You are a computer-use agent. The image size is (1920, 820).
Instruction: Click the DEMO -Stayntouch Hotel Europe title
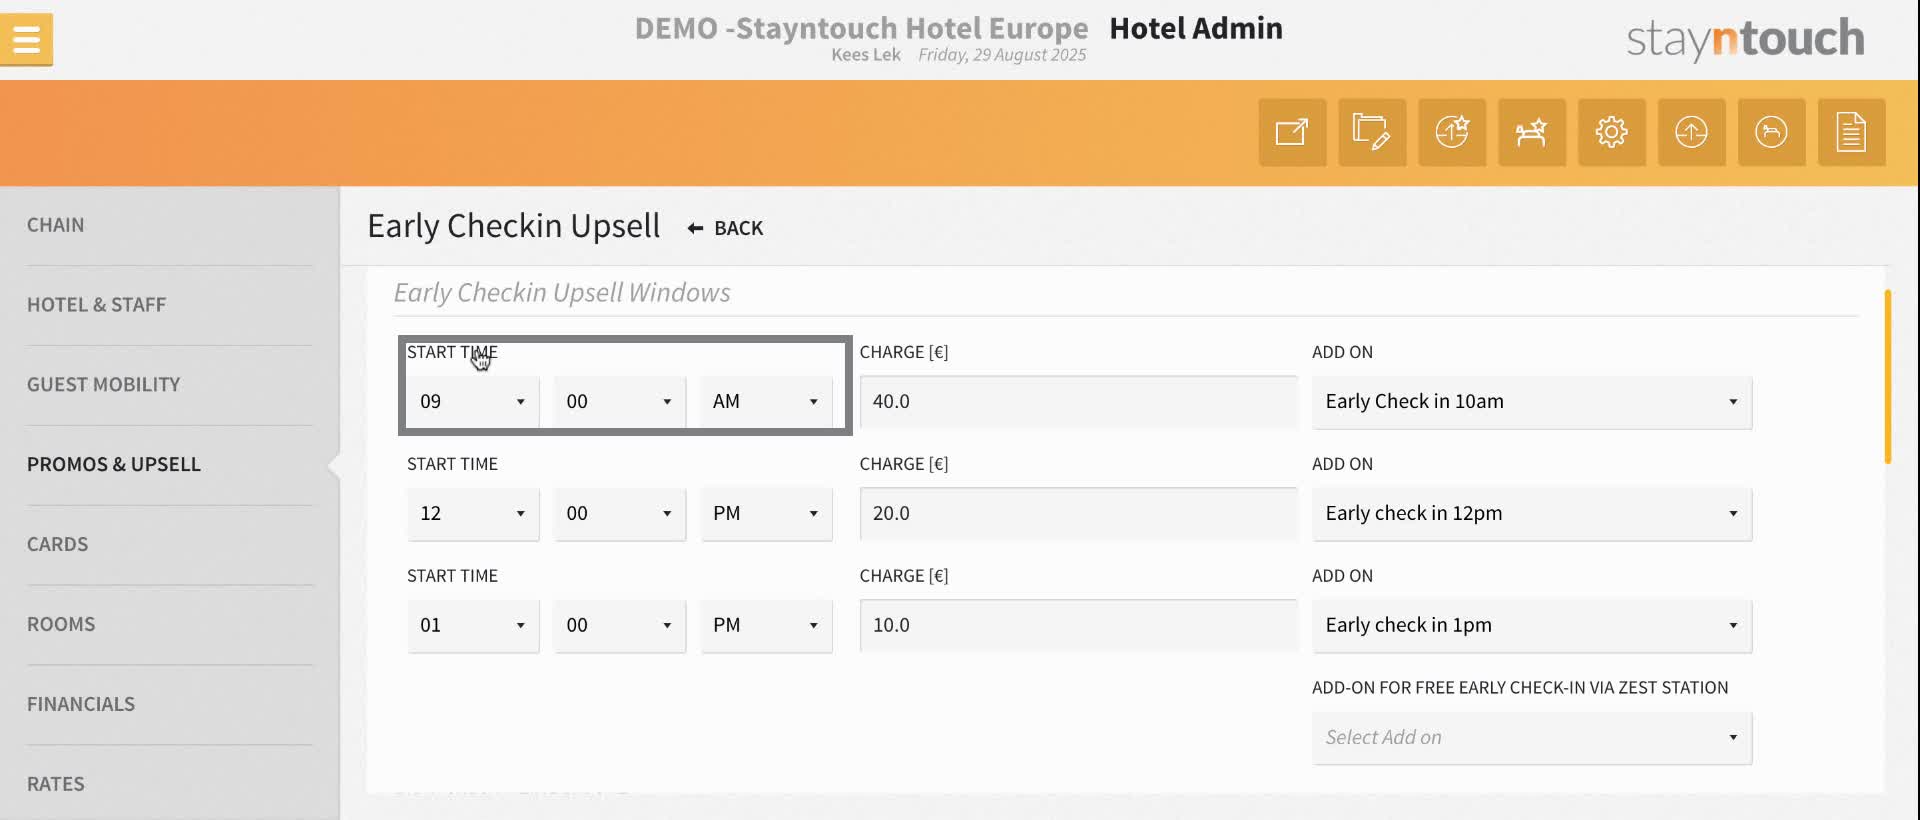tap(861, 28)
